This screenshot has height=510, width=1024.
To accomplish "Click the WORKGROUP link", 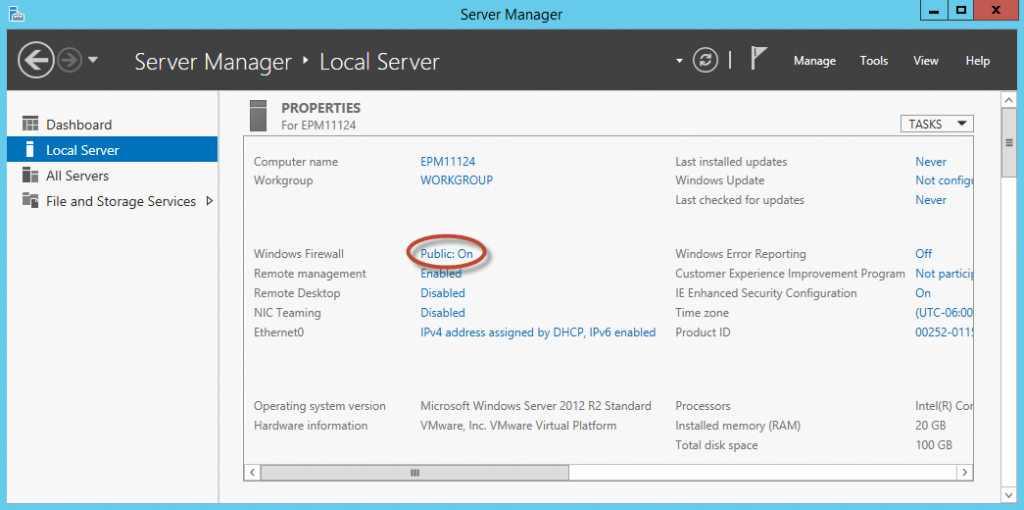I will [456, 180].
